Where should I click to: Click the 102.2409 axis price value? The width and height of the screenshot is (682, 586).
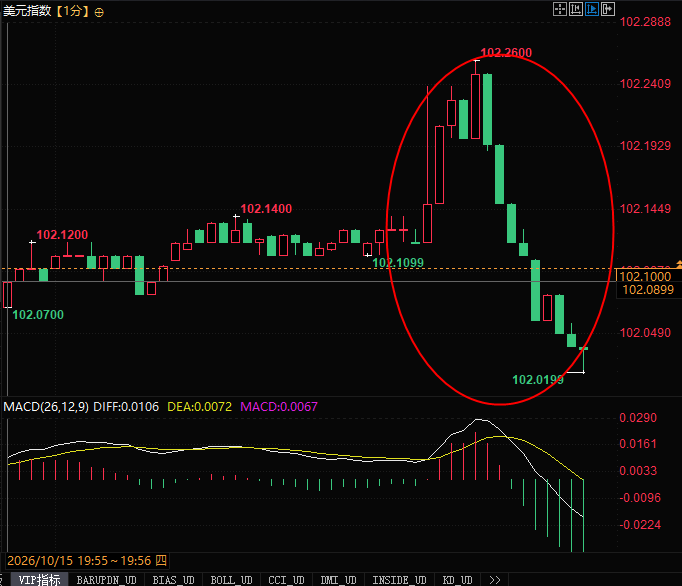(645, 84)
